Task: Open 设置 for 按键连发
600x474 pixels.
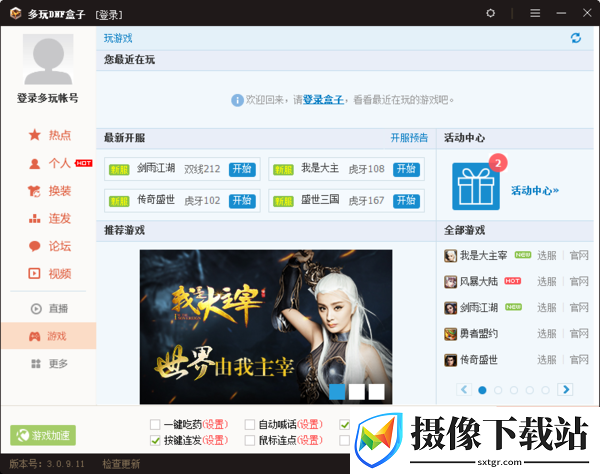Action: pyautogui.click(x=215, y=440)
